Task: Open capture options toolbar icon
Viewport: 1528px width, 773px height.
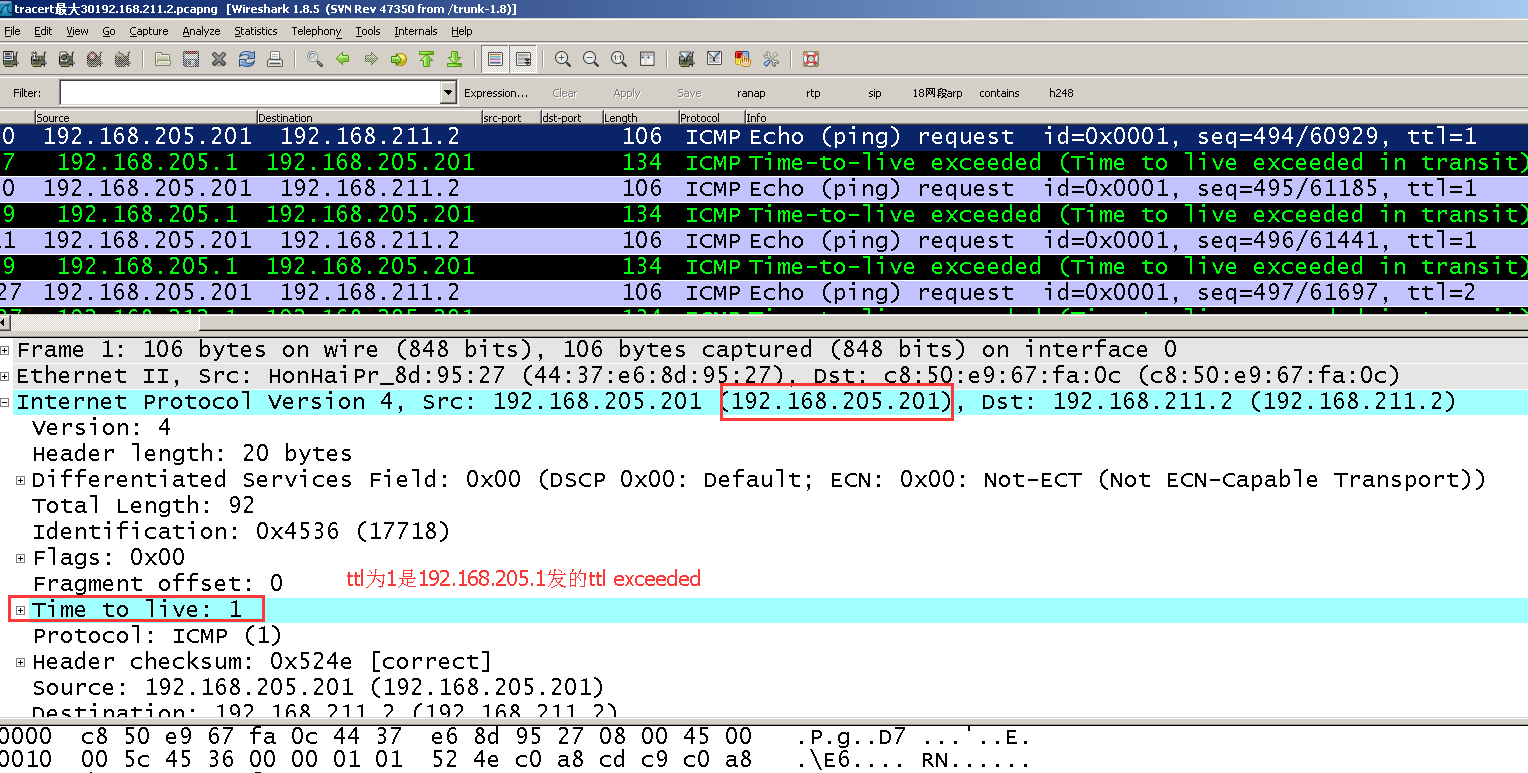Action: (38, 59)
